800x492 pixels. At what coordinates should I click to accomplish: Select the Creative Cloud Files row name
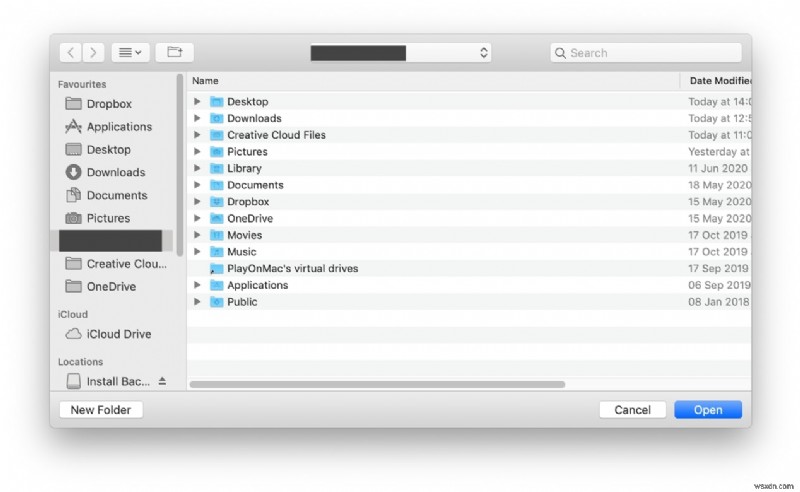tap(276, 135)
